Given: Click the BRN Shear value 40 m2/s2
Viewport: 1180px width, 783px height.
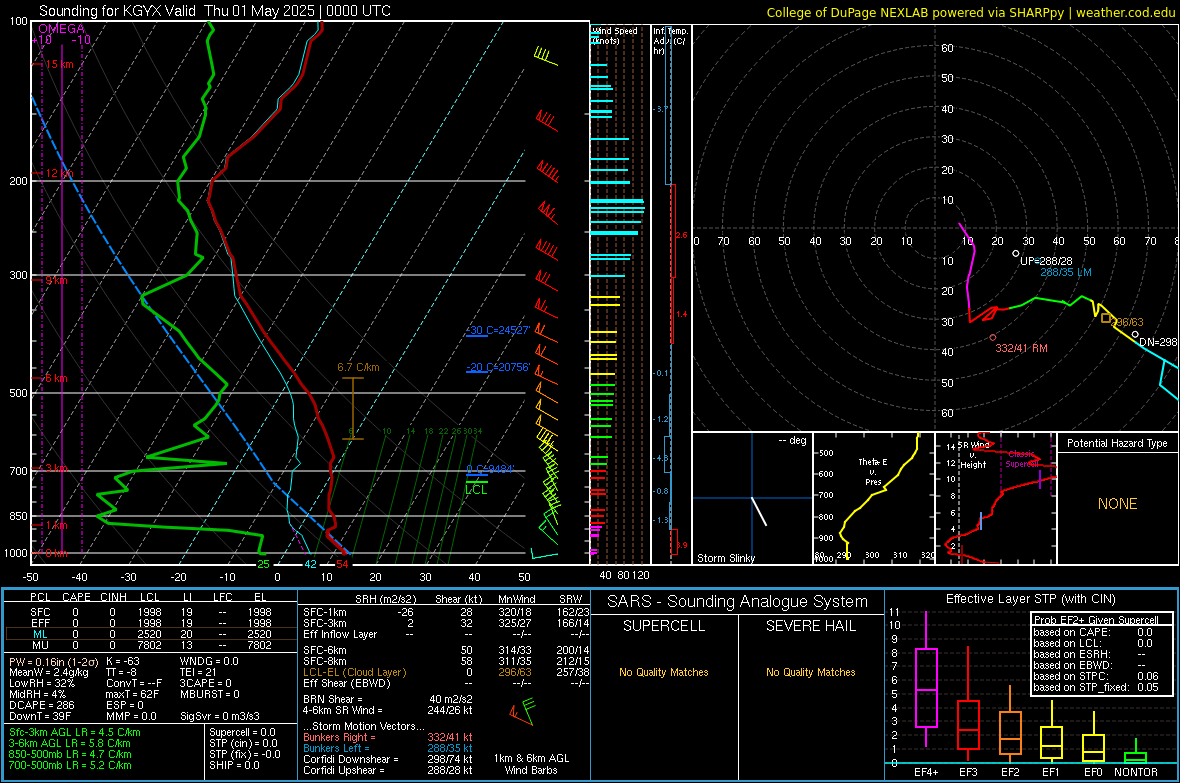Looking at the screenshot, I should point(451,699).
